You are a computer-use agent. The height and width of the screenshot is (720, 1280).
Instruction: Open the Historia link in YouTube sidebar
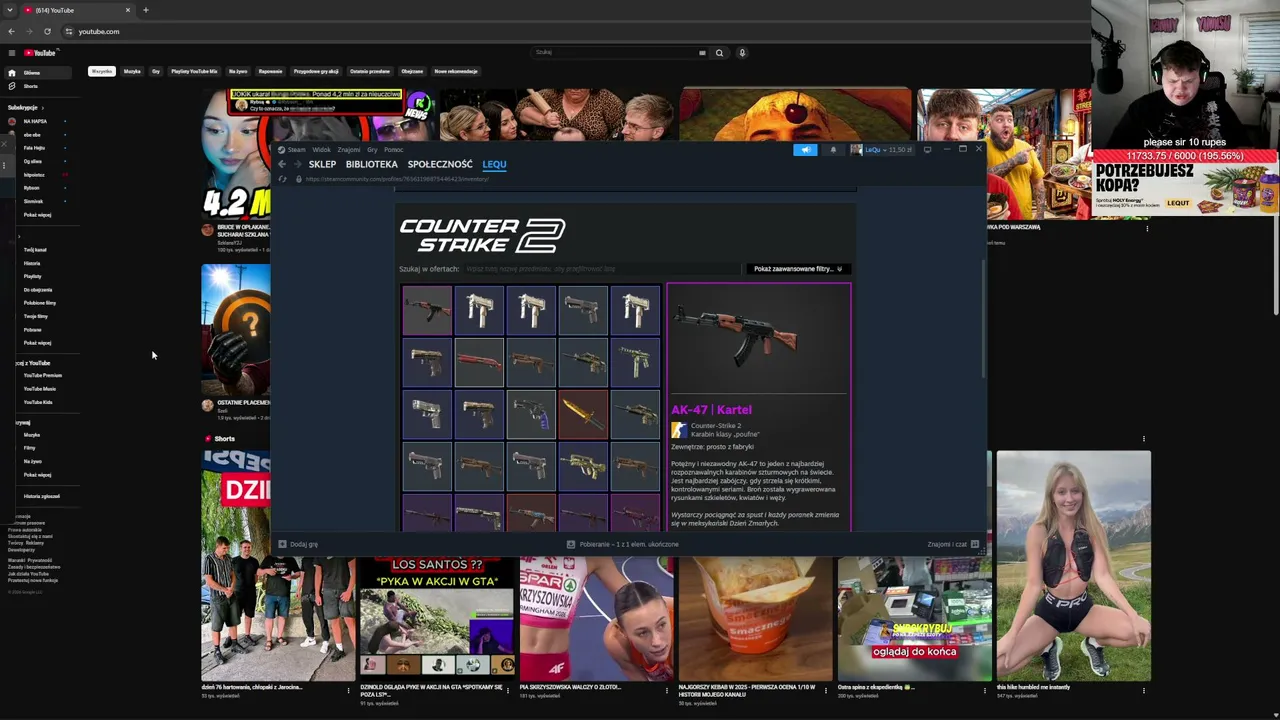(x=32, y=263)
